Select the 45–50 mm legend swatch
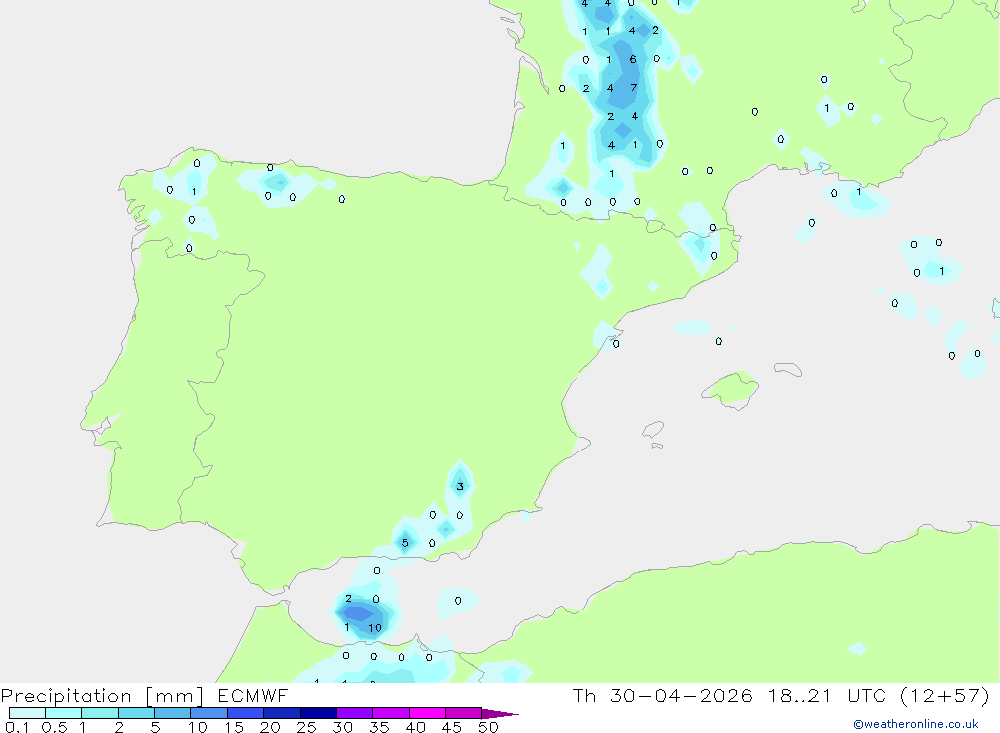The width and height of the screenshot is (1000, 733). coord(463,713)
